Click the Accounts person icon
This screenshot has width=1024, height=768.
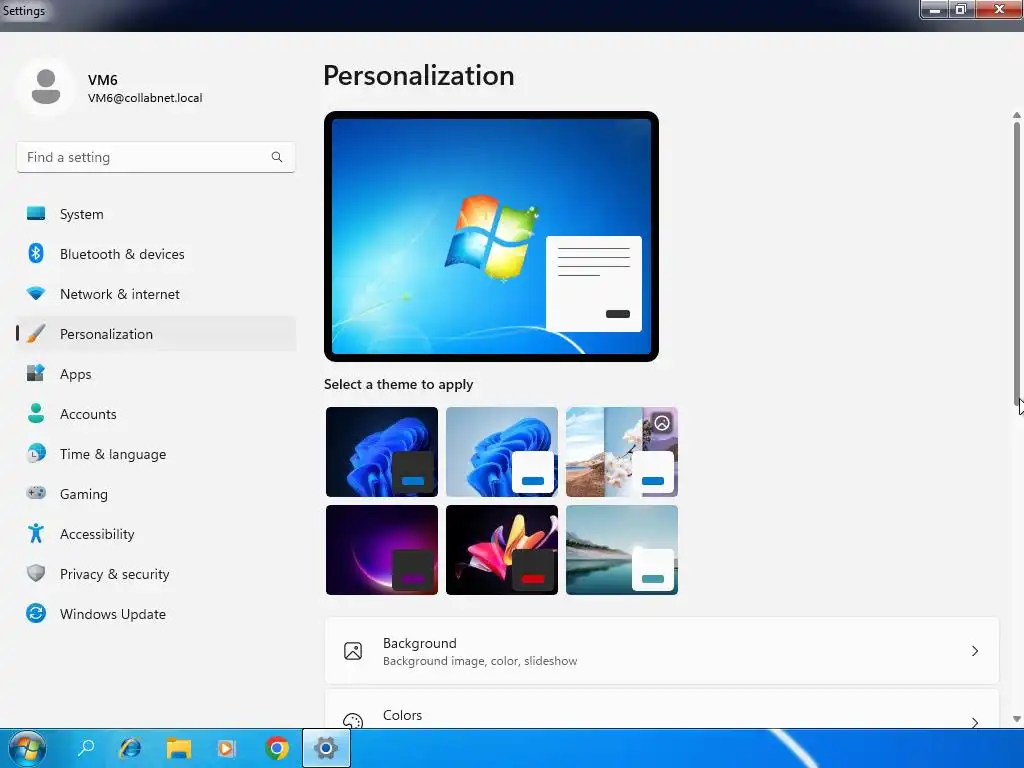pyautogui.click(x=36, y=413)
